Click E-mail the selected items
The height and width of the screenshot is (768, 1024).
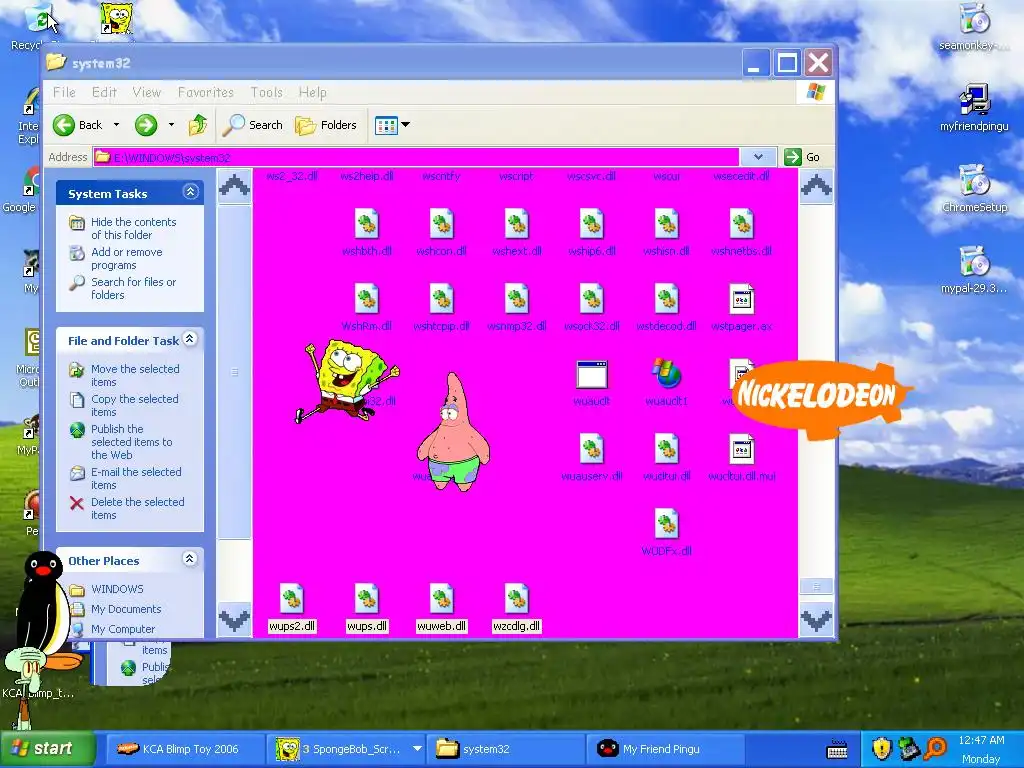click(136, 478)
